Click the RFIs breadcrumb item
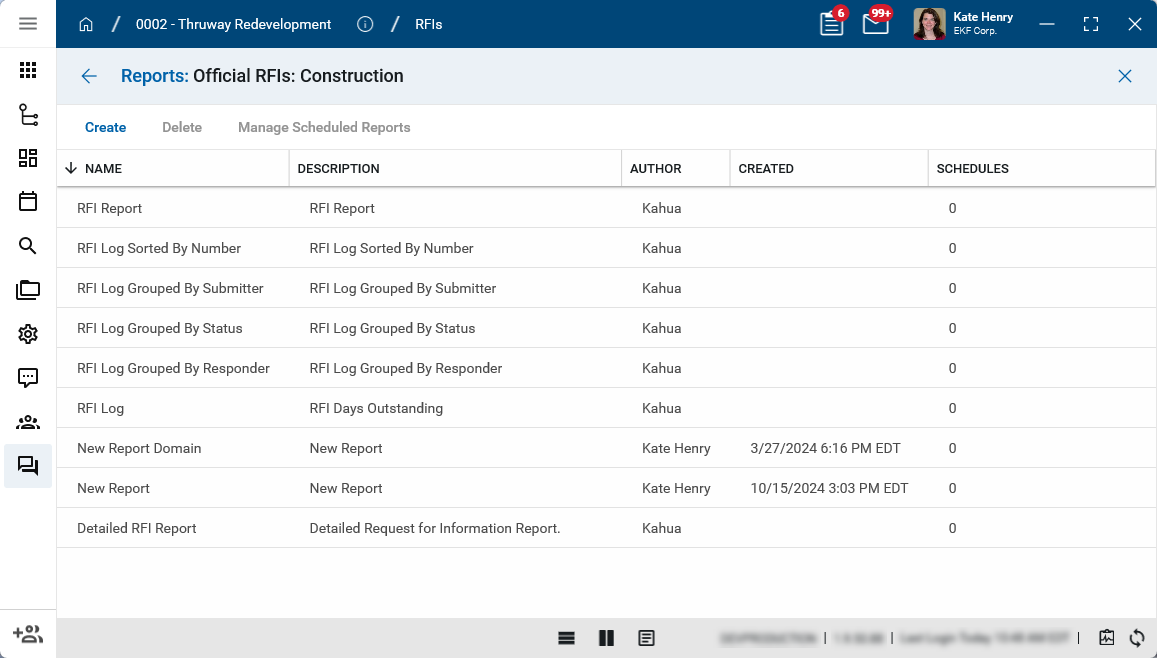The height and width of the screenshot is (658, 1157). coord(429,24)
